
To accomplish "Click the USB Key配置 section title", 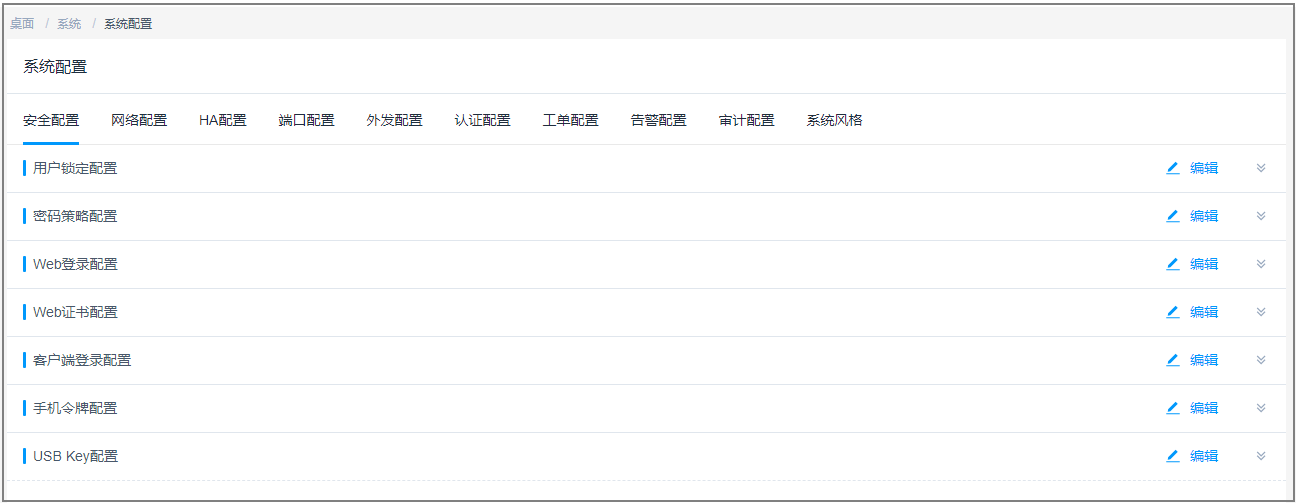I will [x=75, y=456].
